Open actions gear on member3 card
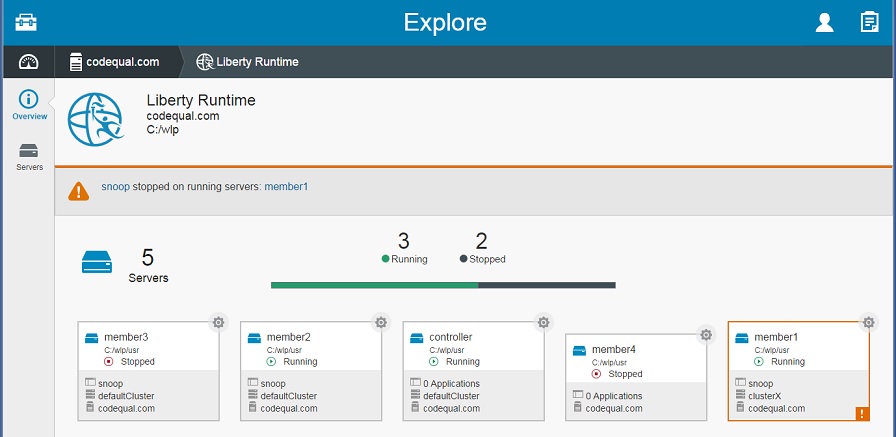 [218, 323]
